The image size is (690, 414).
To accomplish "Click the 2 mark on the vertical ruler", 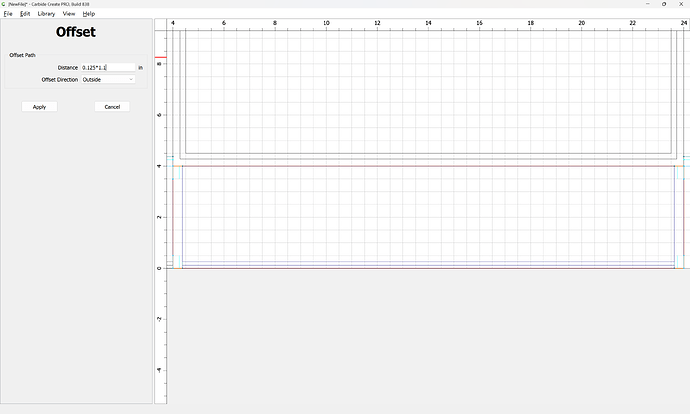I will click(160, 217).
